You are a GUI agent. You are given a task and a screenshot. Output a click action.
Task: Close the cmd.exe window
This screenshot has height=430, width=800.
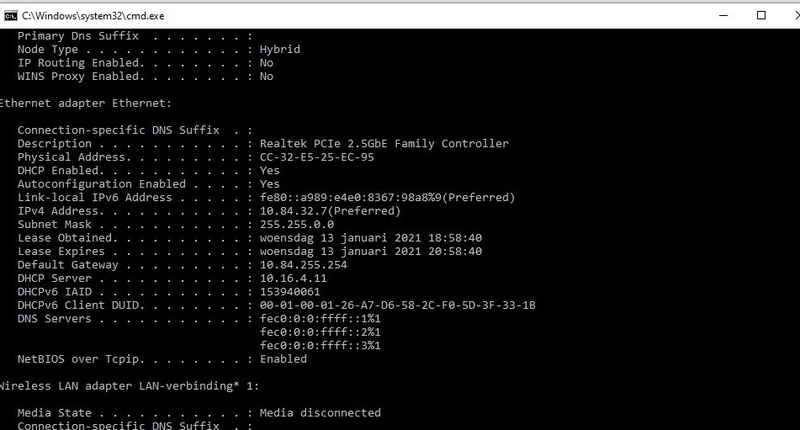tap(790, 16)
